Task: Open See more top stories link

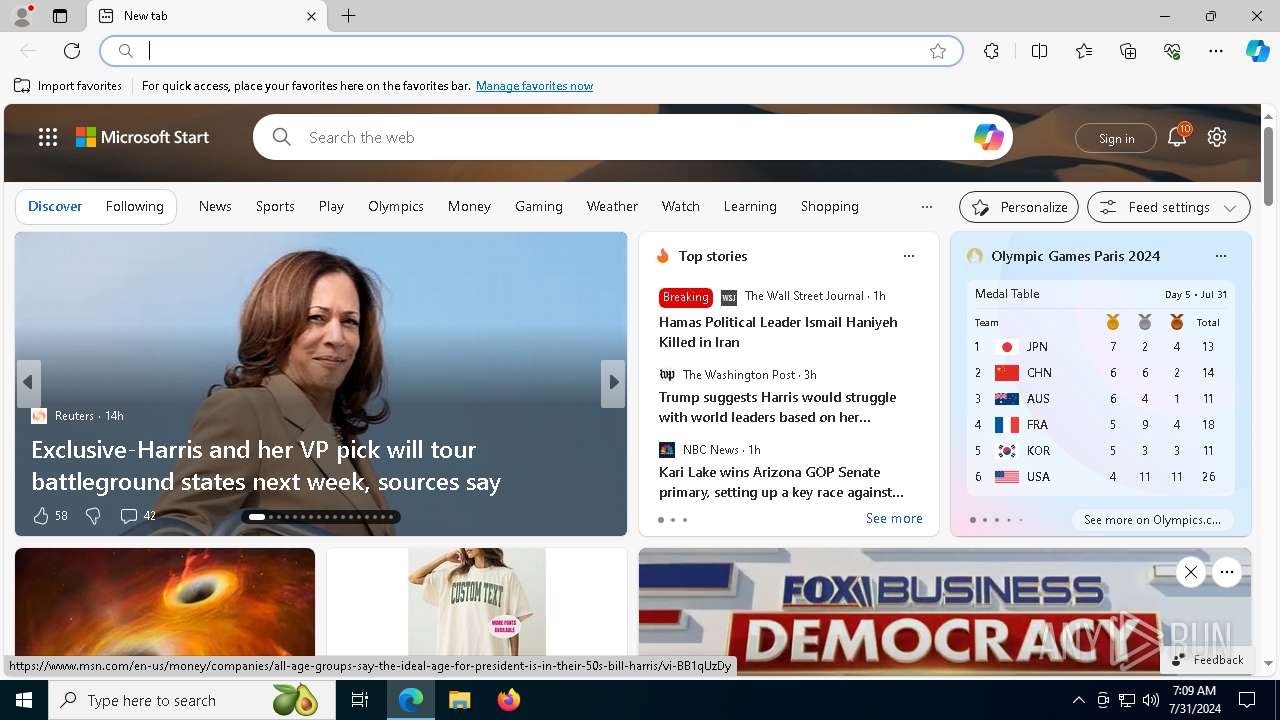Action: click(894, 518)
